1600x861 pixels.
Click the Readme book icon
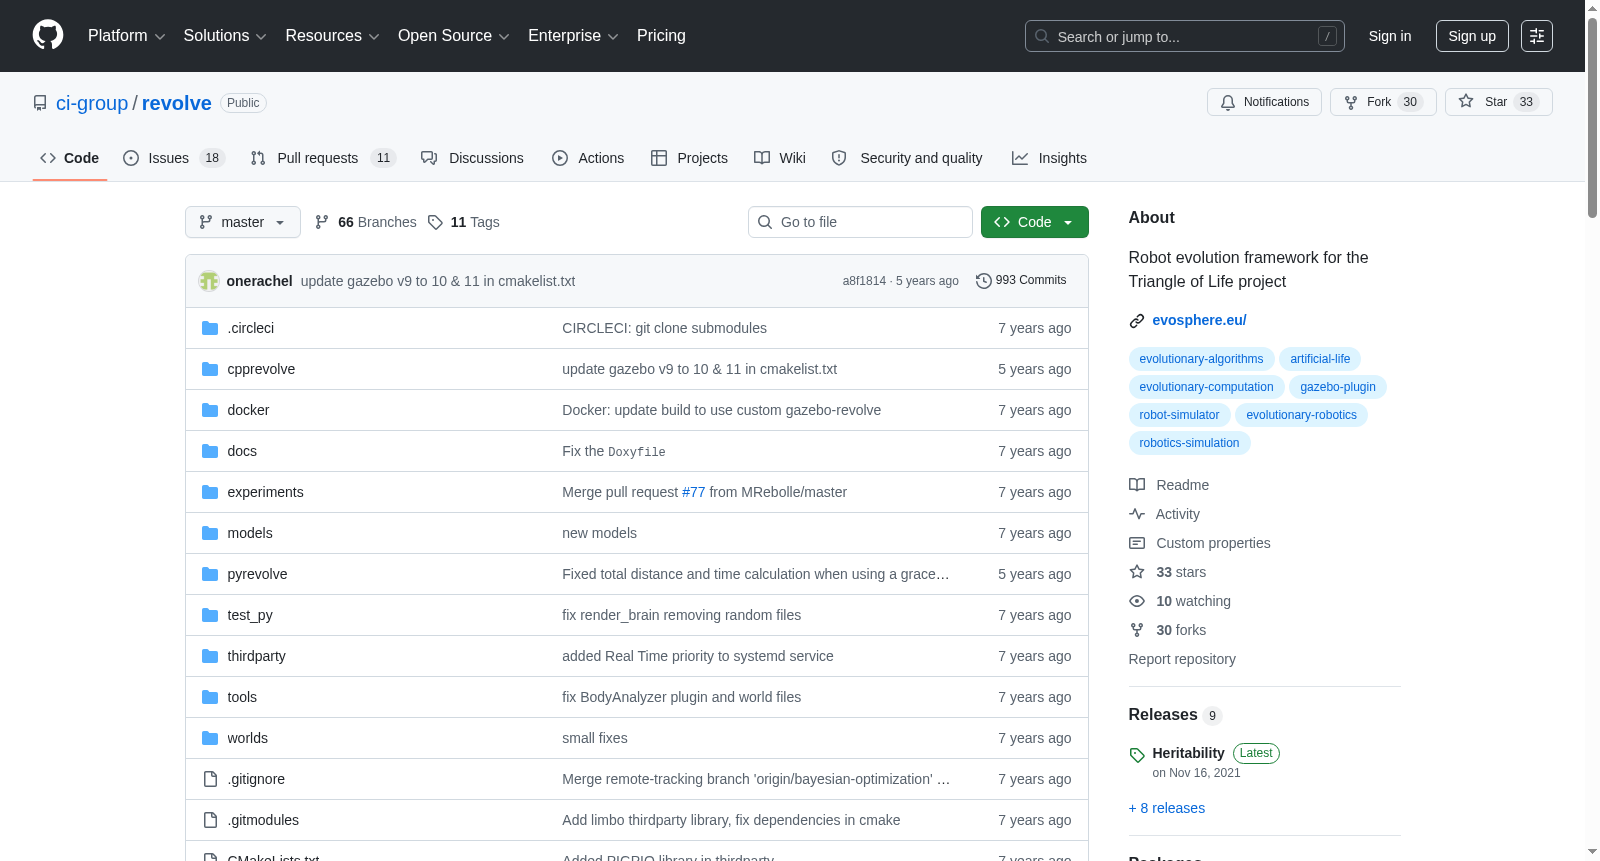[1137, 485]
